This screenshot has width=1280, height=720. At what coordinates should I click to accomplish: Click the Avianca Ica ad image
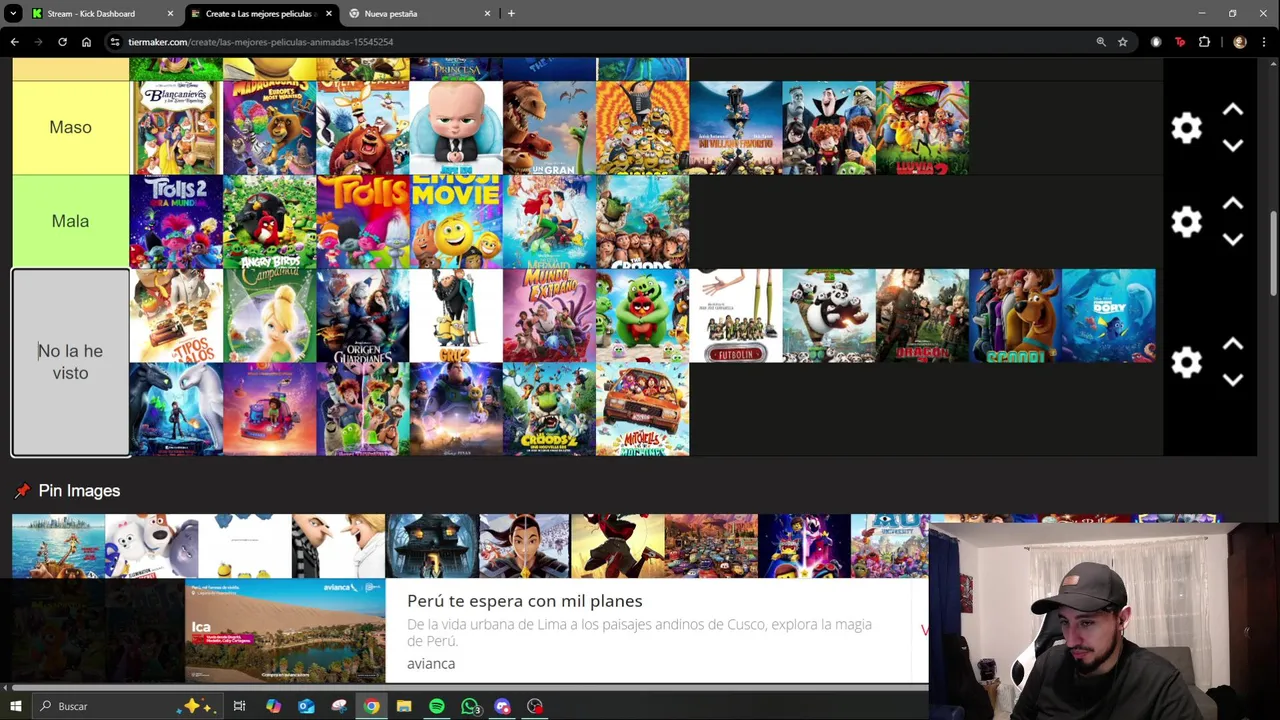click(285, 631)
